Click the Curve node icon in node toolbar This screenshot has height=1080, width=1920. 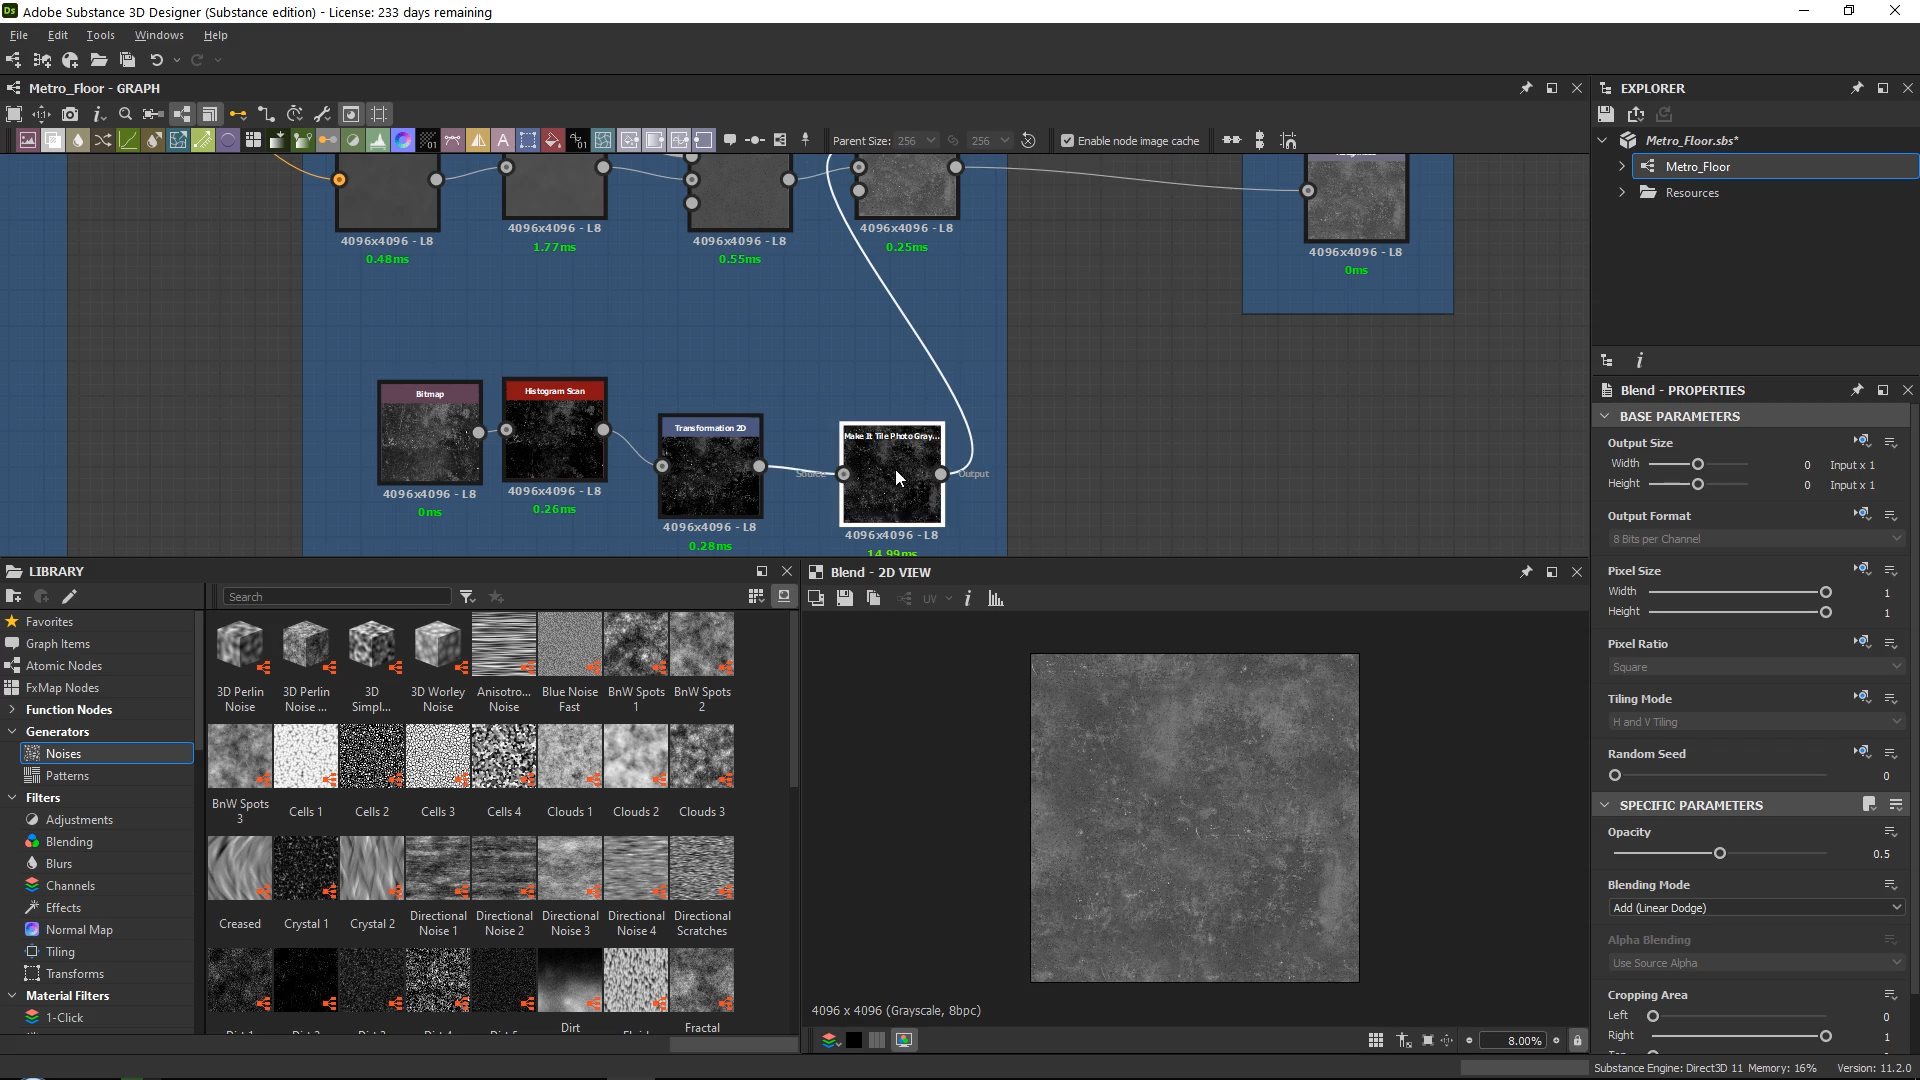[128, 140]
